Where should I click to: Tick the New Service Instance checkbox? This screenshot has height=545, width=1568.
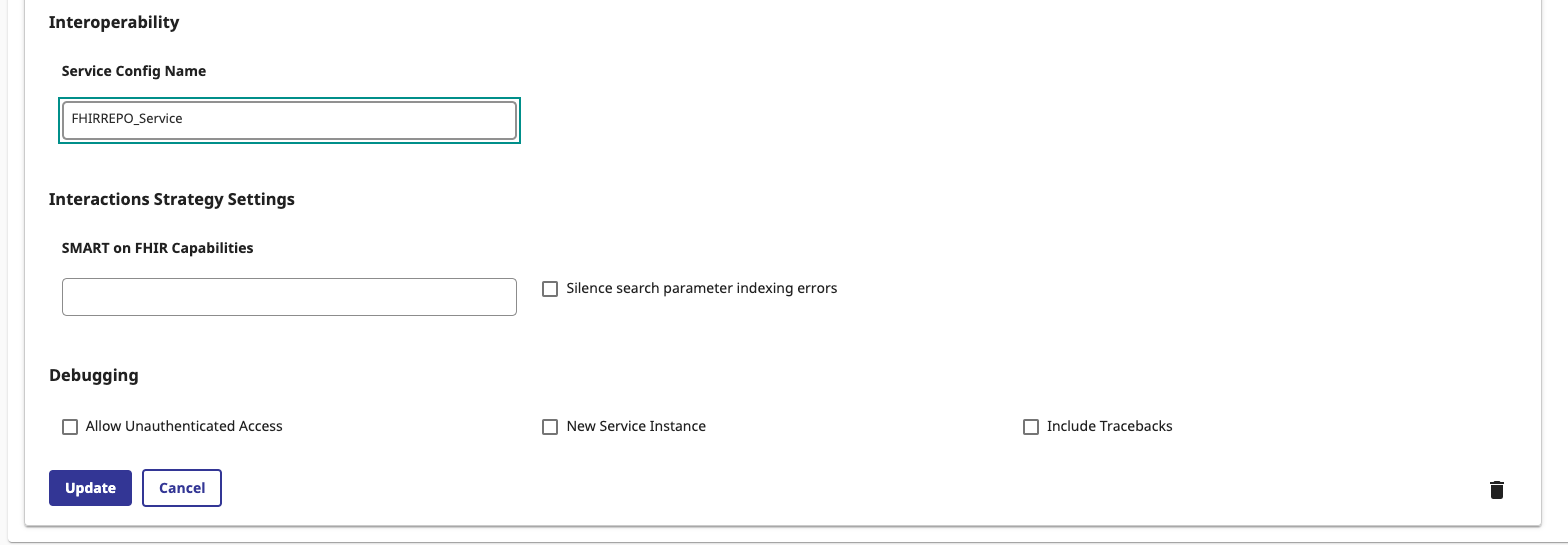tap(550, 427)
